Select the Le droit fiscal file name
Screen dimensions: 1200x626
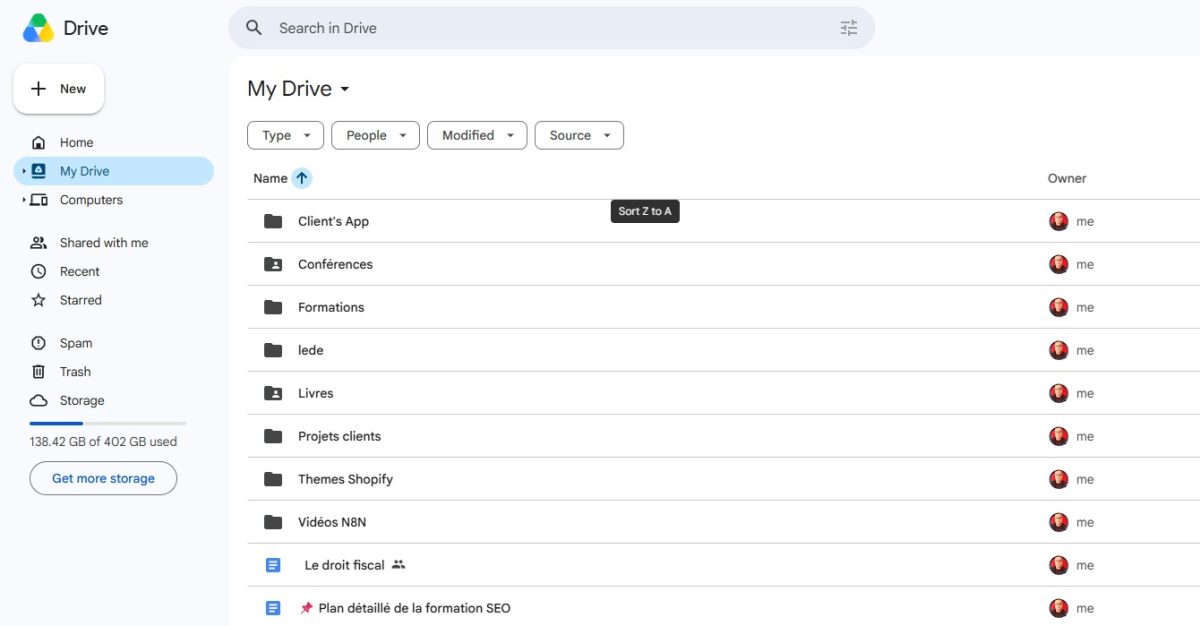pos(344,565)
